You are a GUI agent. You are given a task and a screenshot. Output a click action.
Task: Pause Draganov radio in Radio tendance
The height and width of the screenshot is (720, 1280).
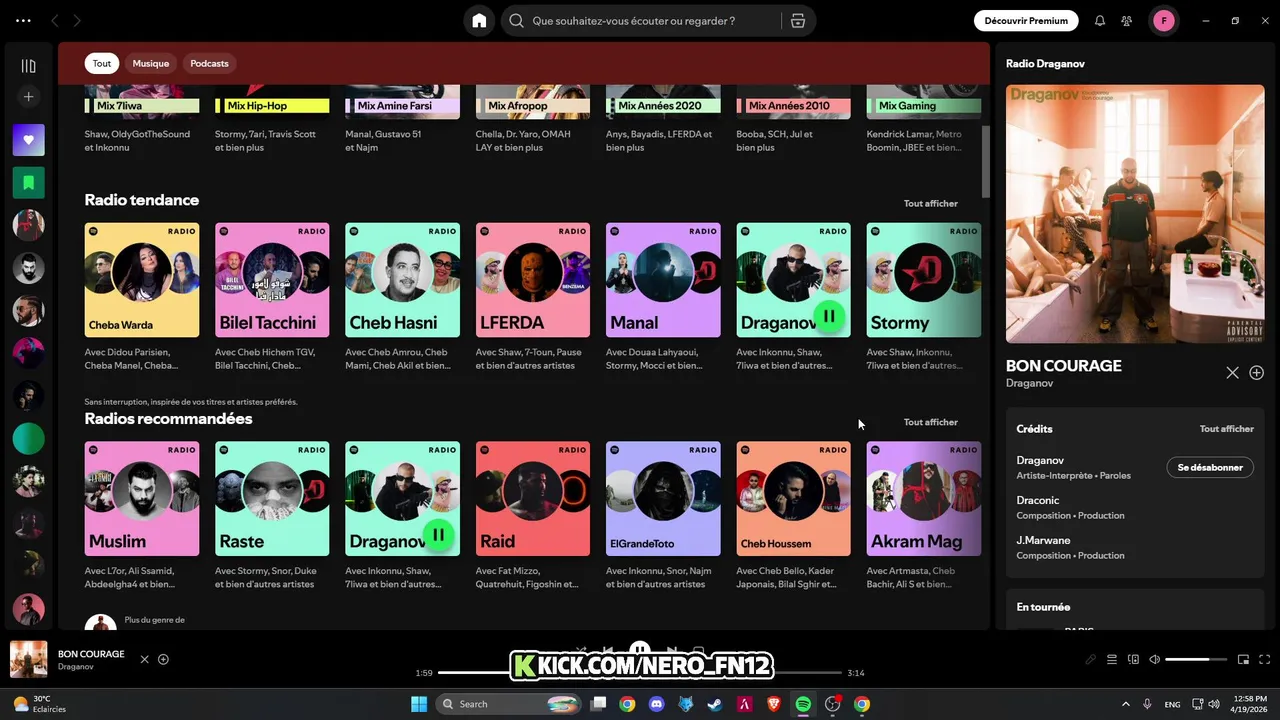tap(828, 316)
